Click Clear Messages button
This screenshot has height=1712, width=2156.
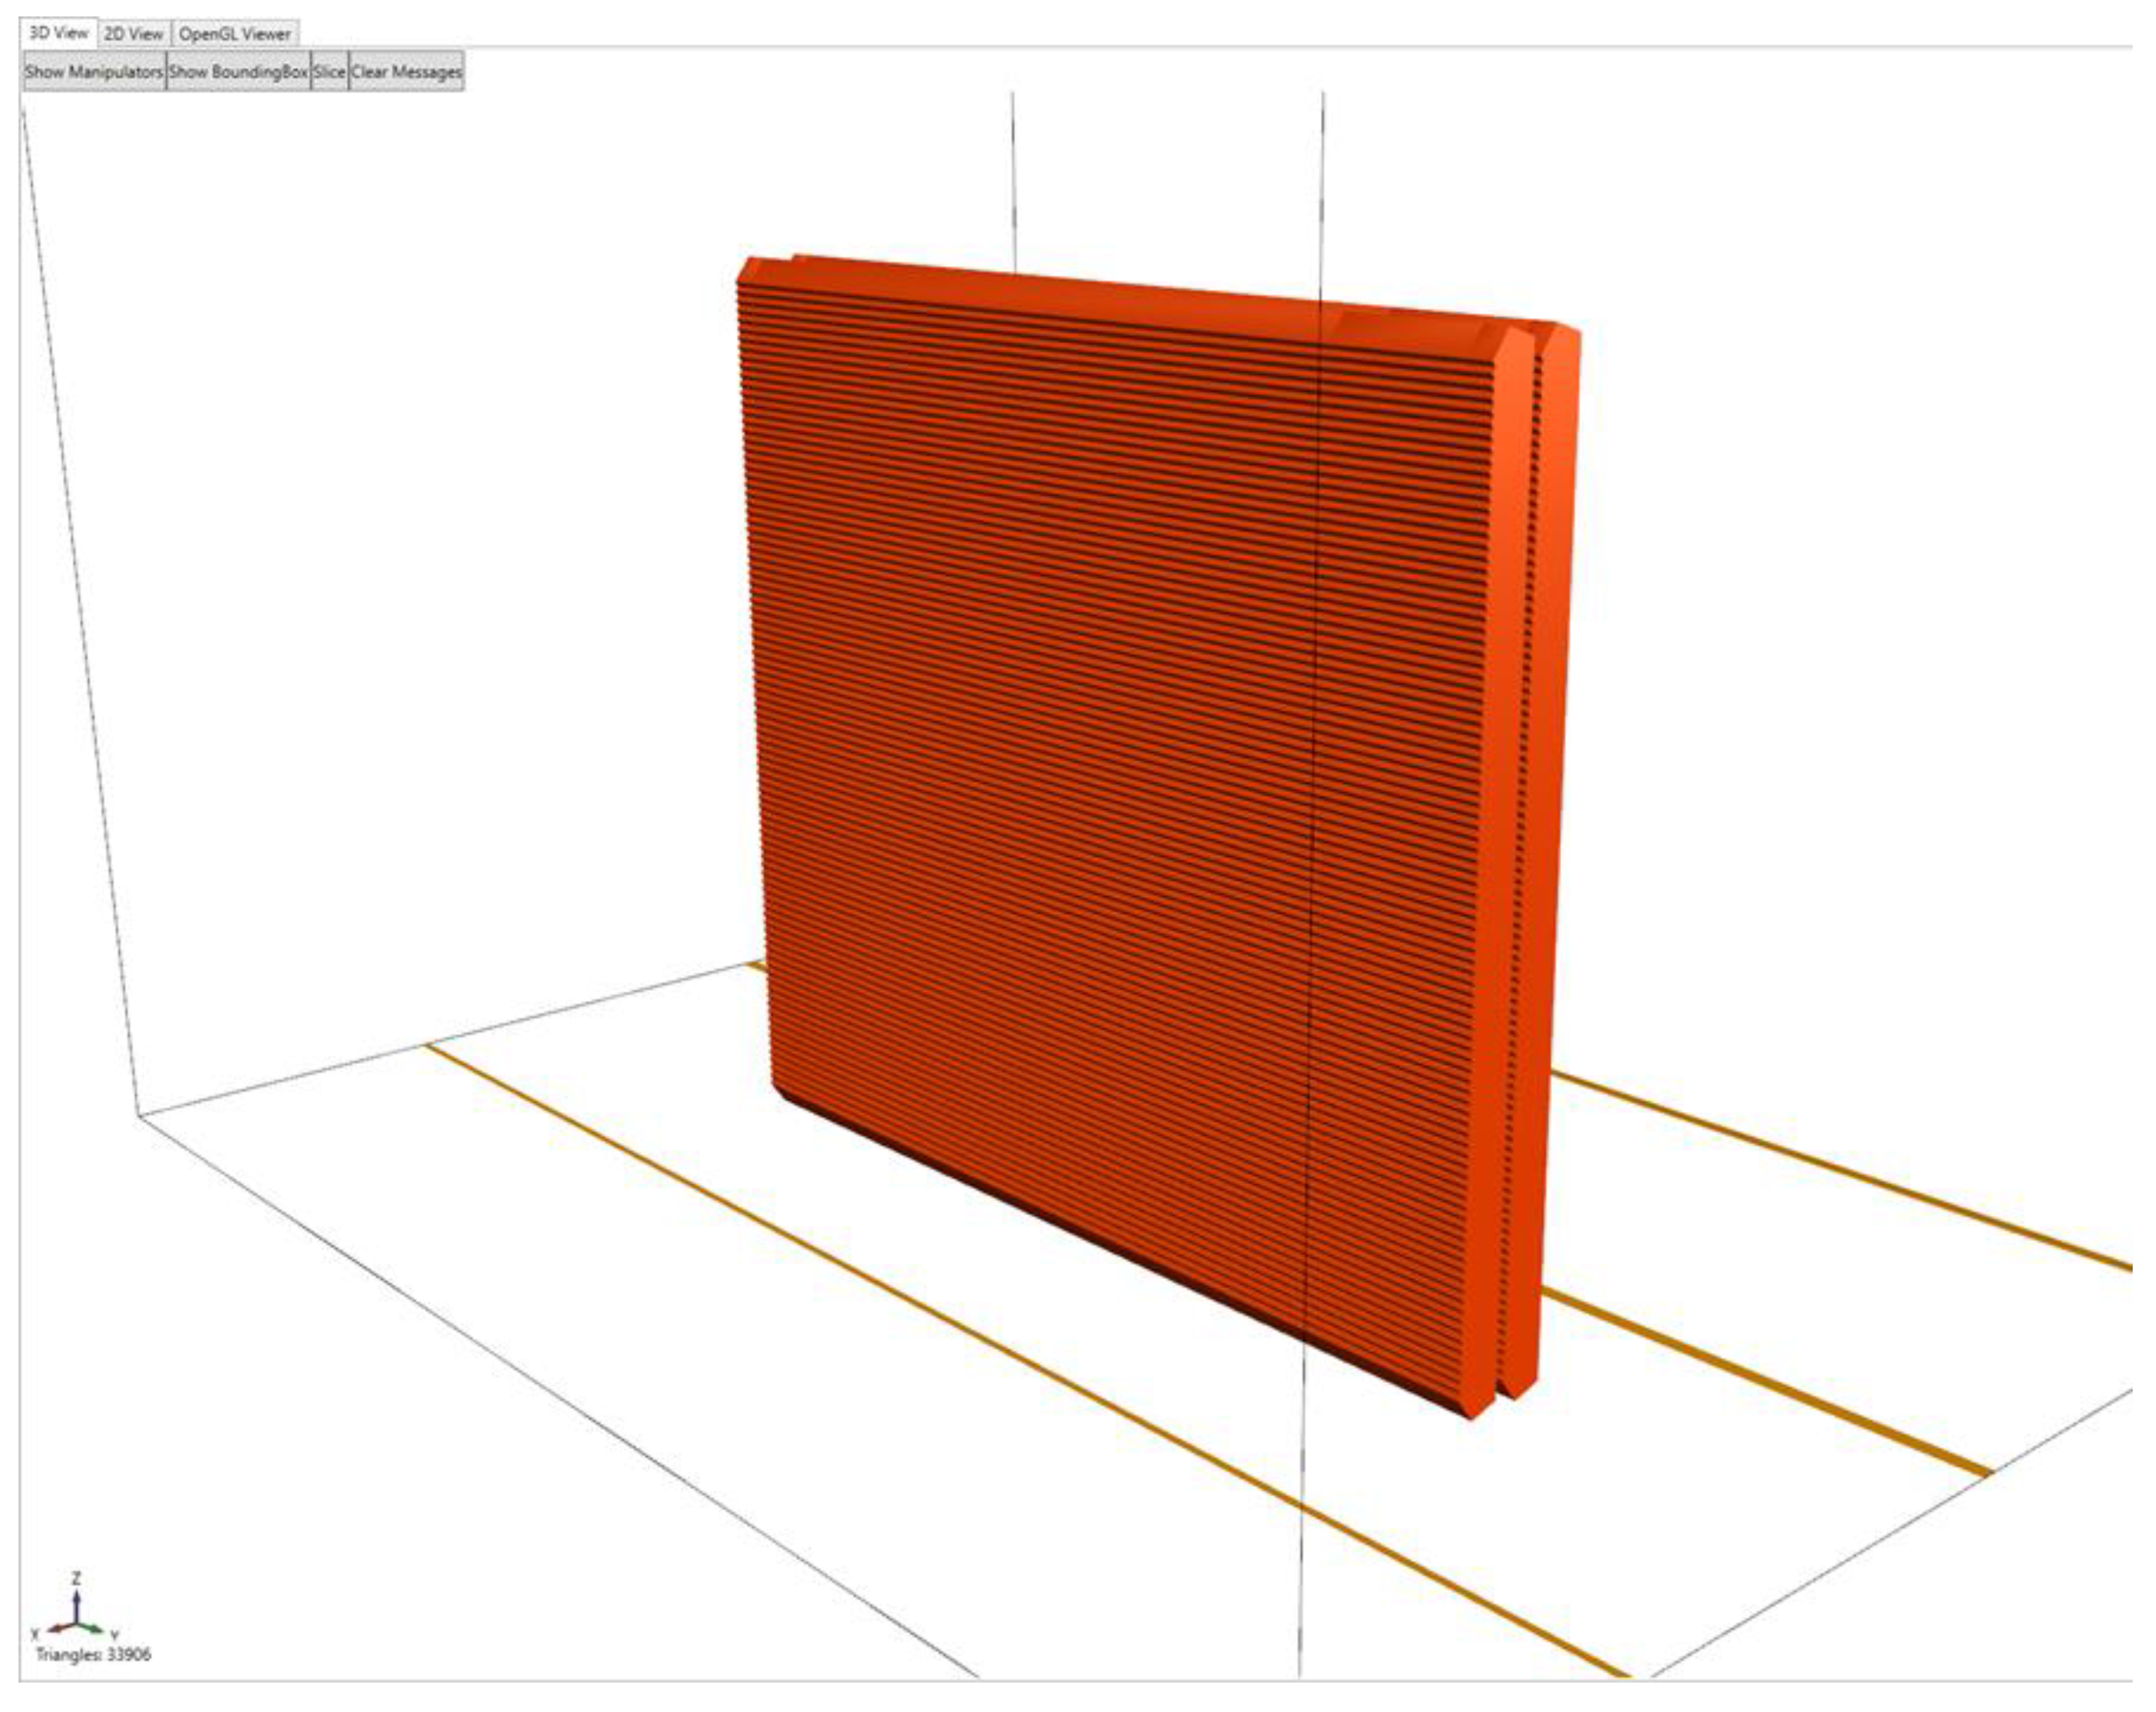(x=406, y=72)
